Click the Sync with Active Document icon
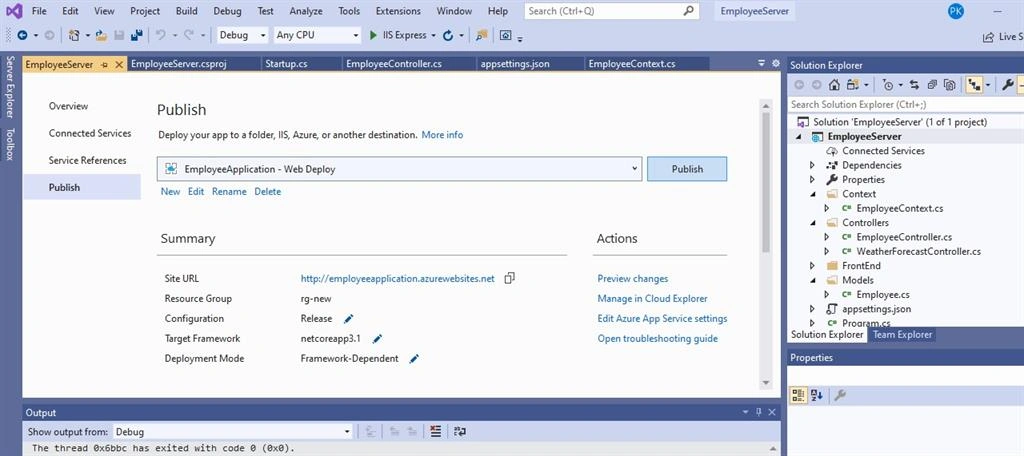Screen dimensions: 1024x456 click(914, 85)
